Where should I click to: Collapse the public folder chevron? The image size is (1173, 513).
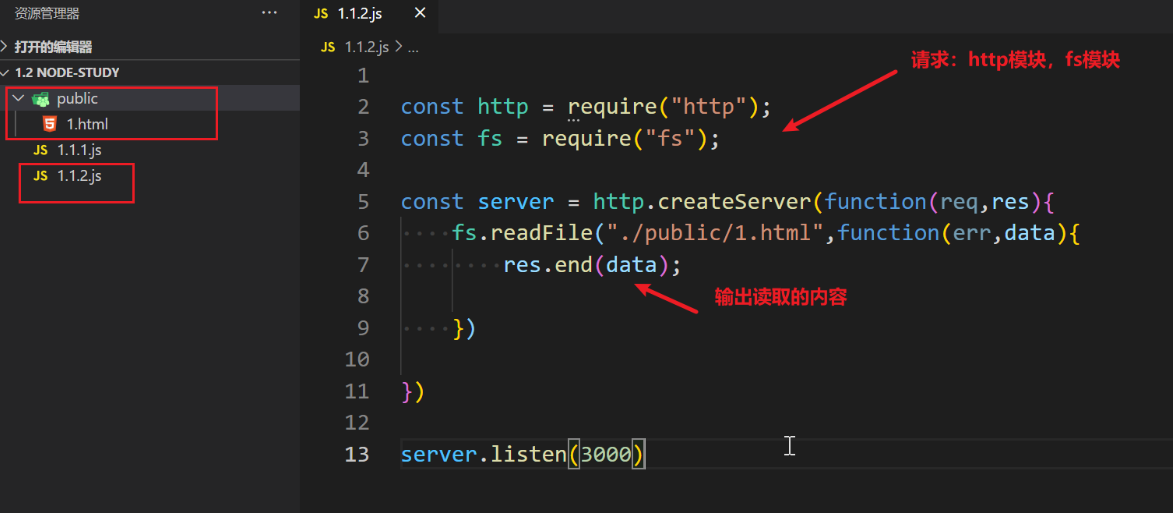19,98
